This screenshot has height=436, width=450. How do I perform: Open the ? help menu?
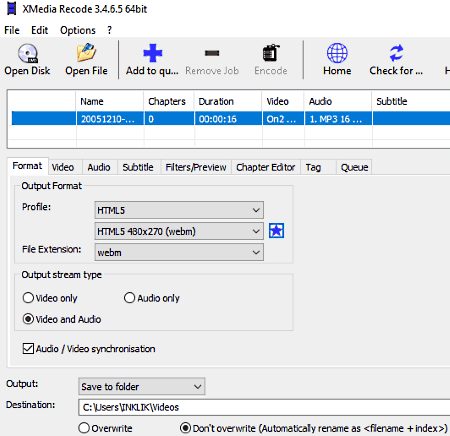[x=109, y=30]
